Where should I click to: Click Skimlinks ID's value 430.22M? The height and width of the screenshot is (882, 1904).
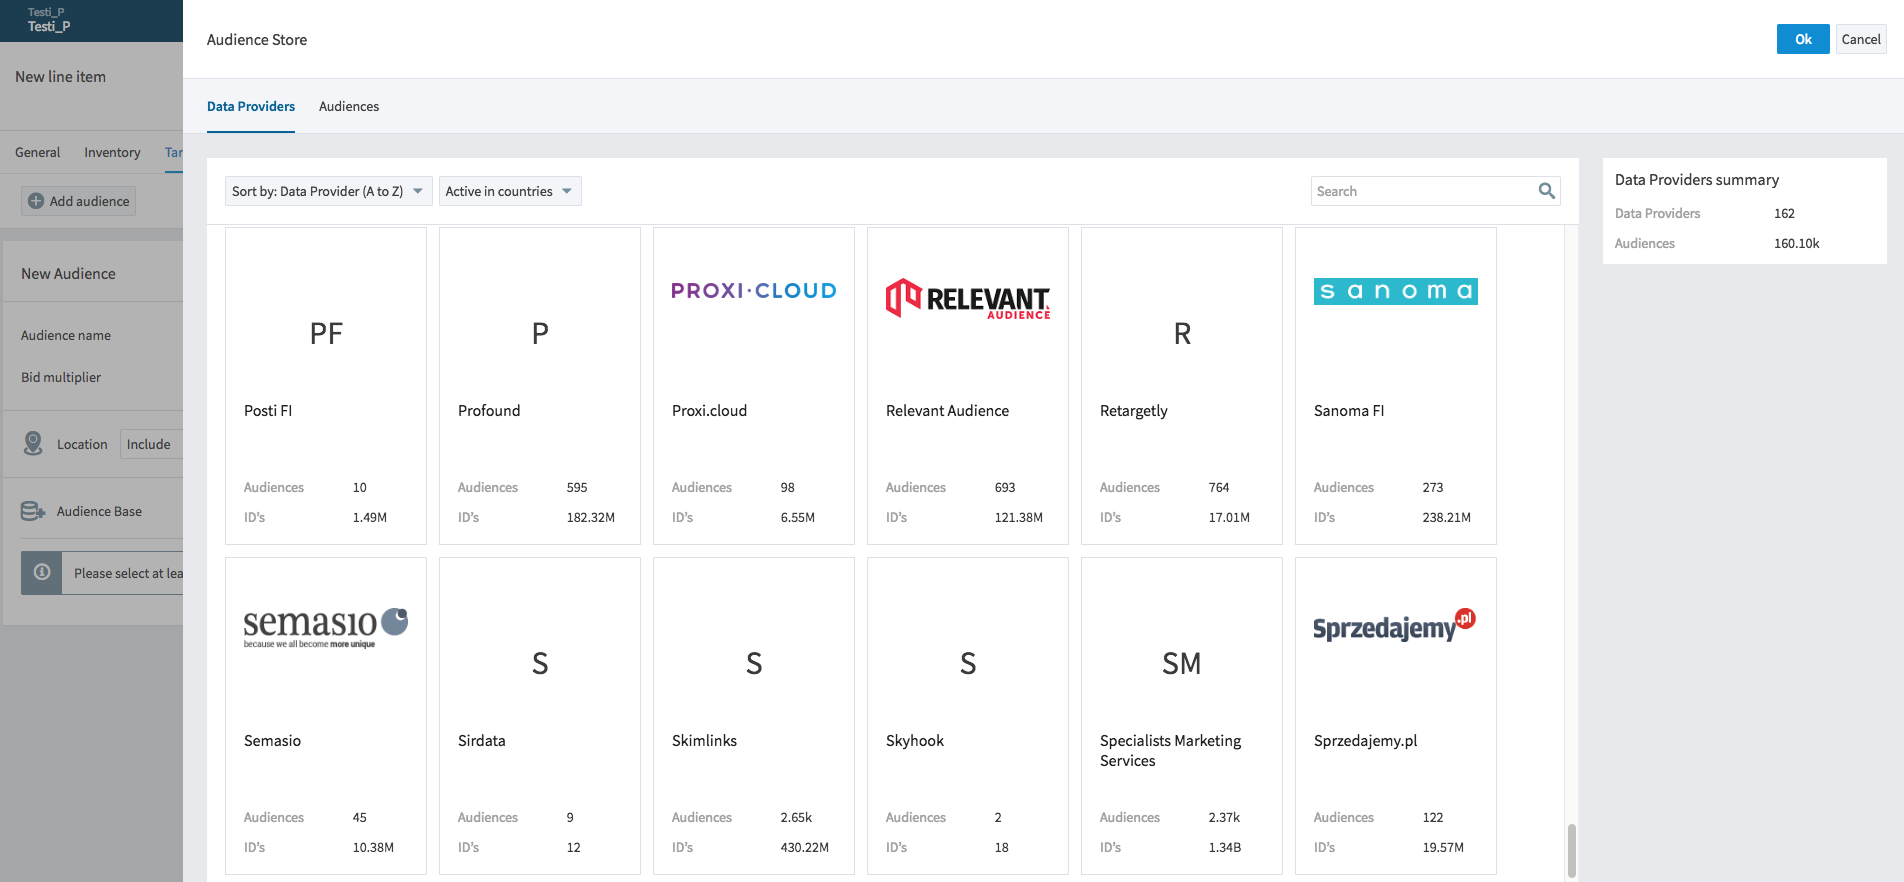point(805,848)
